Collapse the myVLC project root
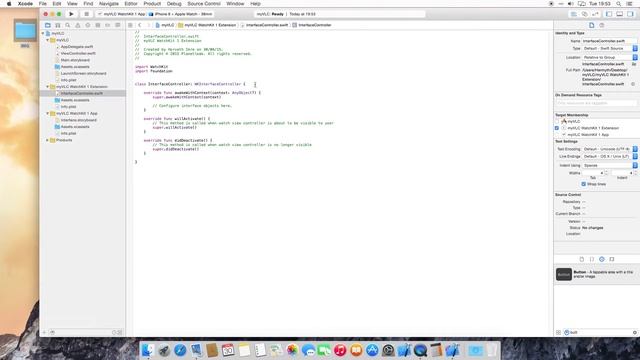This screenshot has width=640, height=360. 43,33
